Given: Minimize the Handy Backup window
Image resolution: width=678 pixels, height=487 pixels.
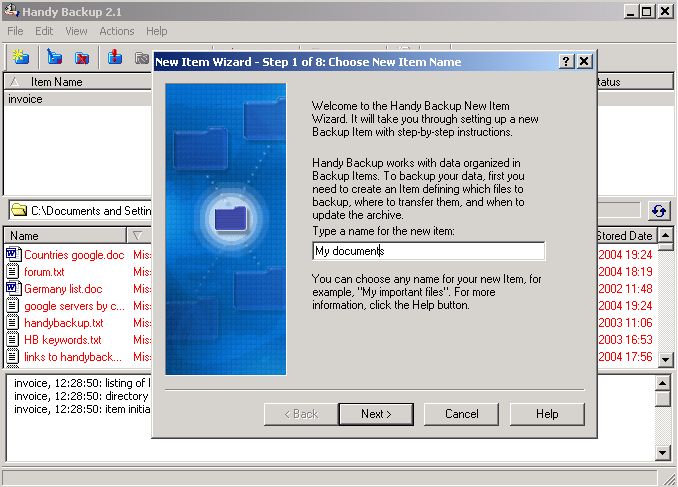Looking at the screenshot, I should (x=631, y=11).
